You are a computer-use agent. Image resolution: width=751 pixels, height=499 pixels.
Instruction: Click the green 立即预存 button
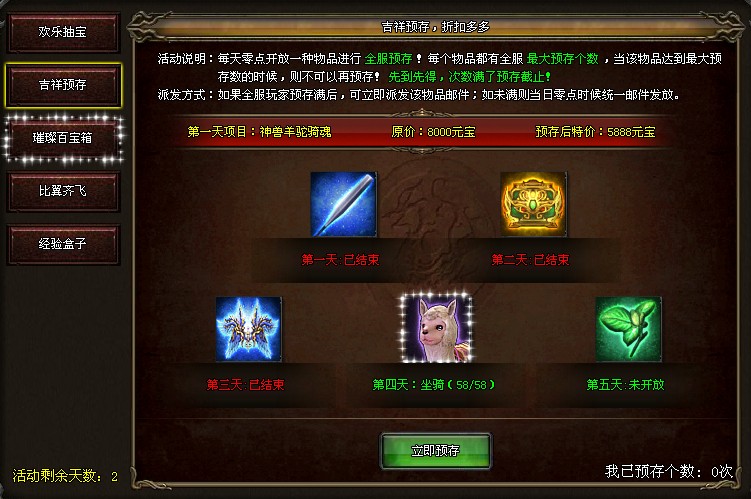[435, 451]
